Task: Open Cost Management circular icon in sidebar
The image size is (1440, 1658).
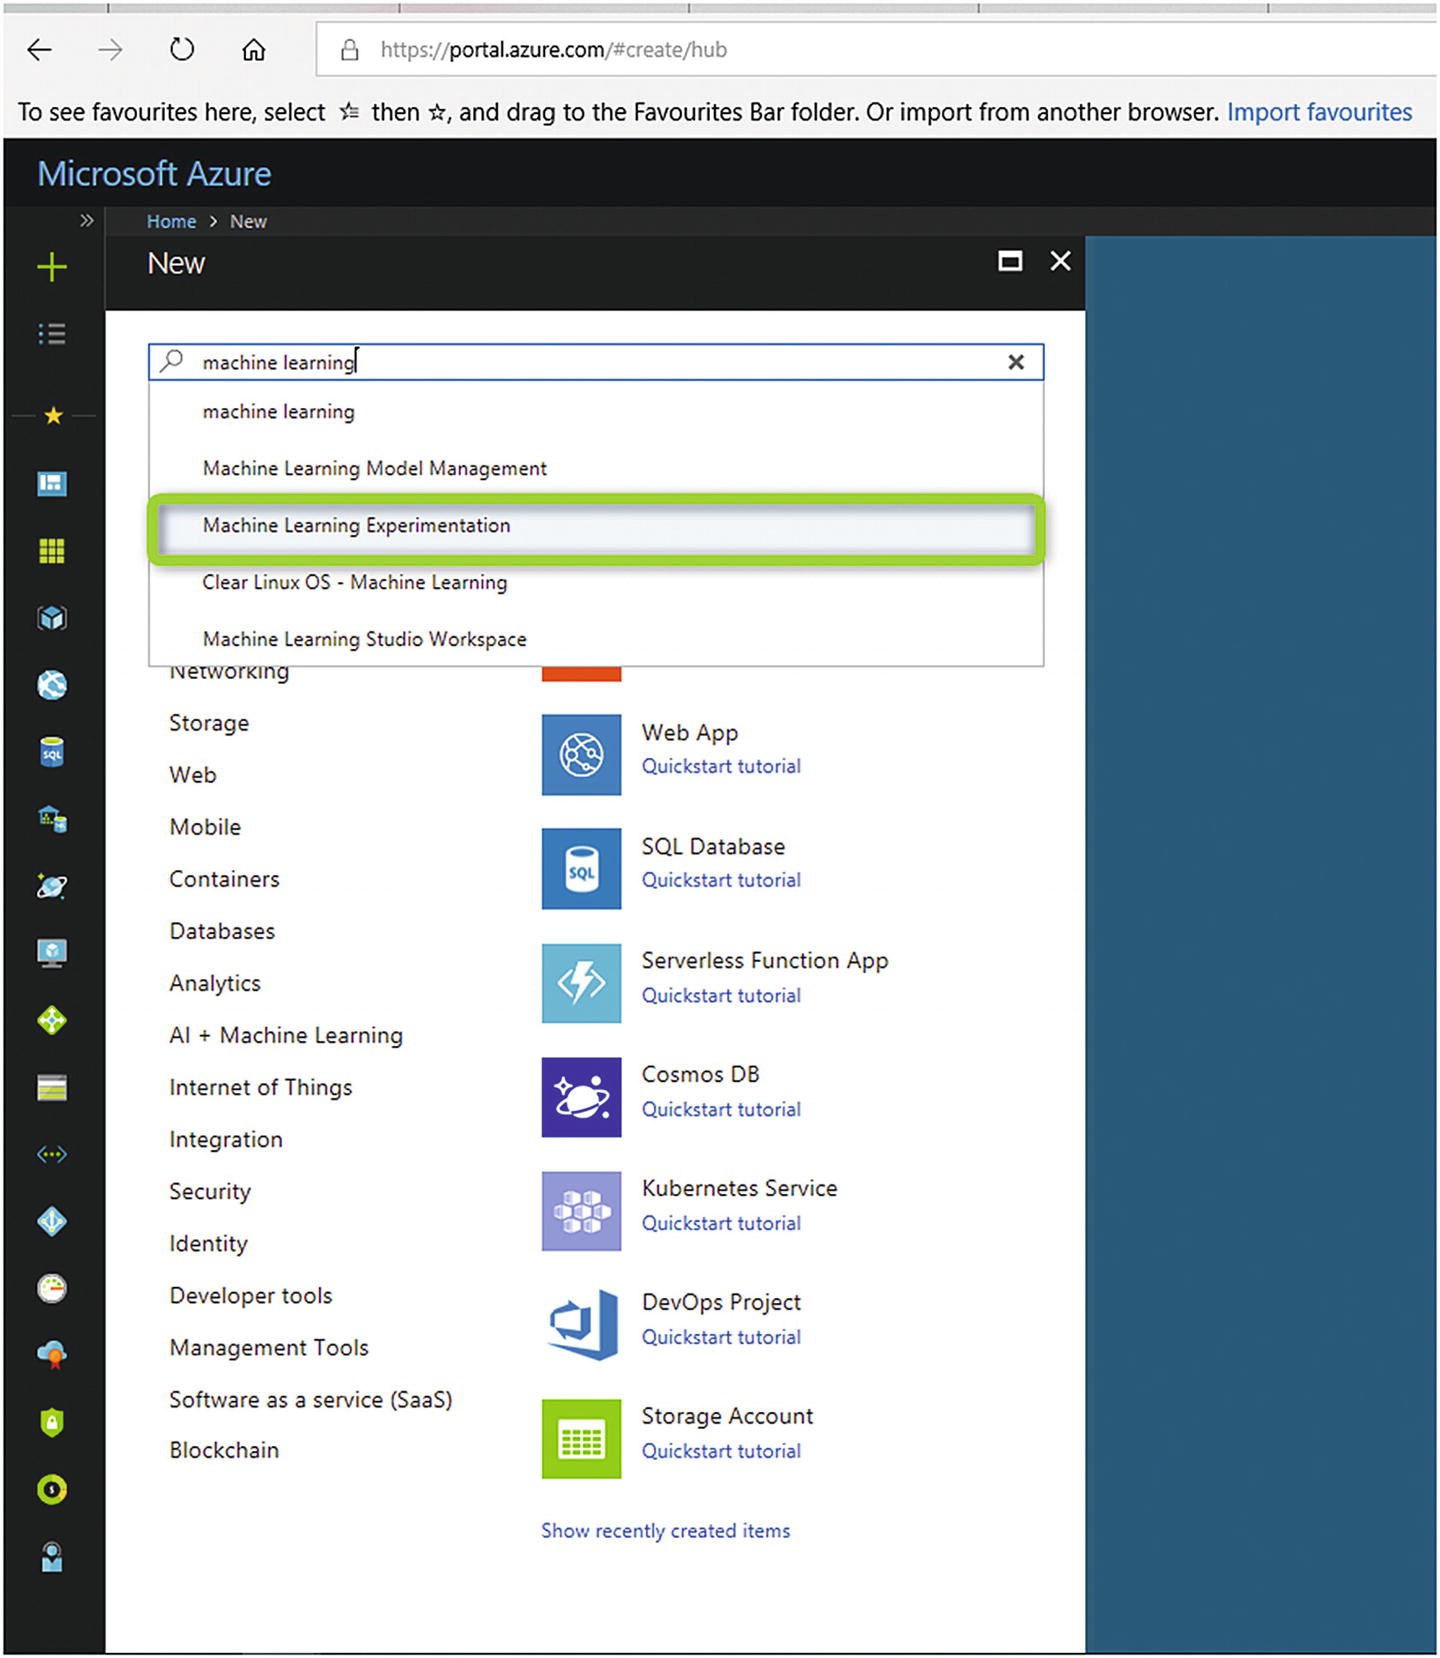Action: pyautogui.click(x=52, y=1490)
